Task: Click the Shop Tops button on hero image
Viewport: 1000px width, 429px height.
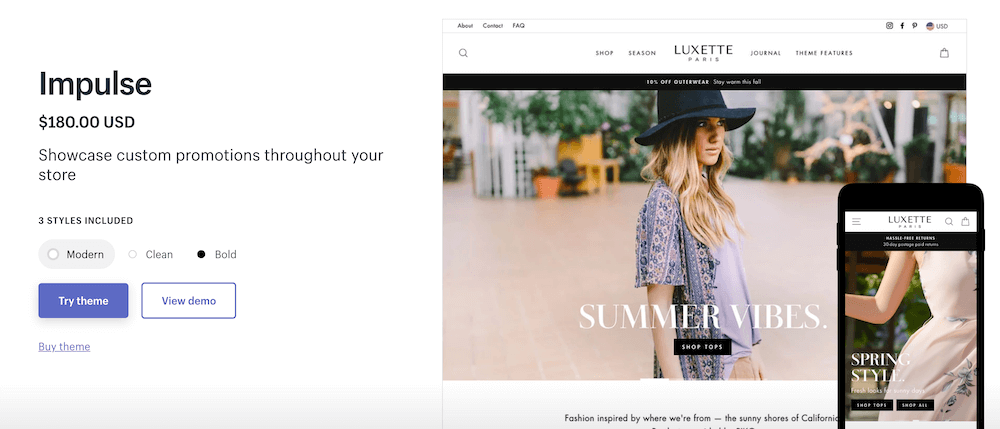Action: coord(702,347)
